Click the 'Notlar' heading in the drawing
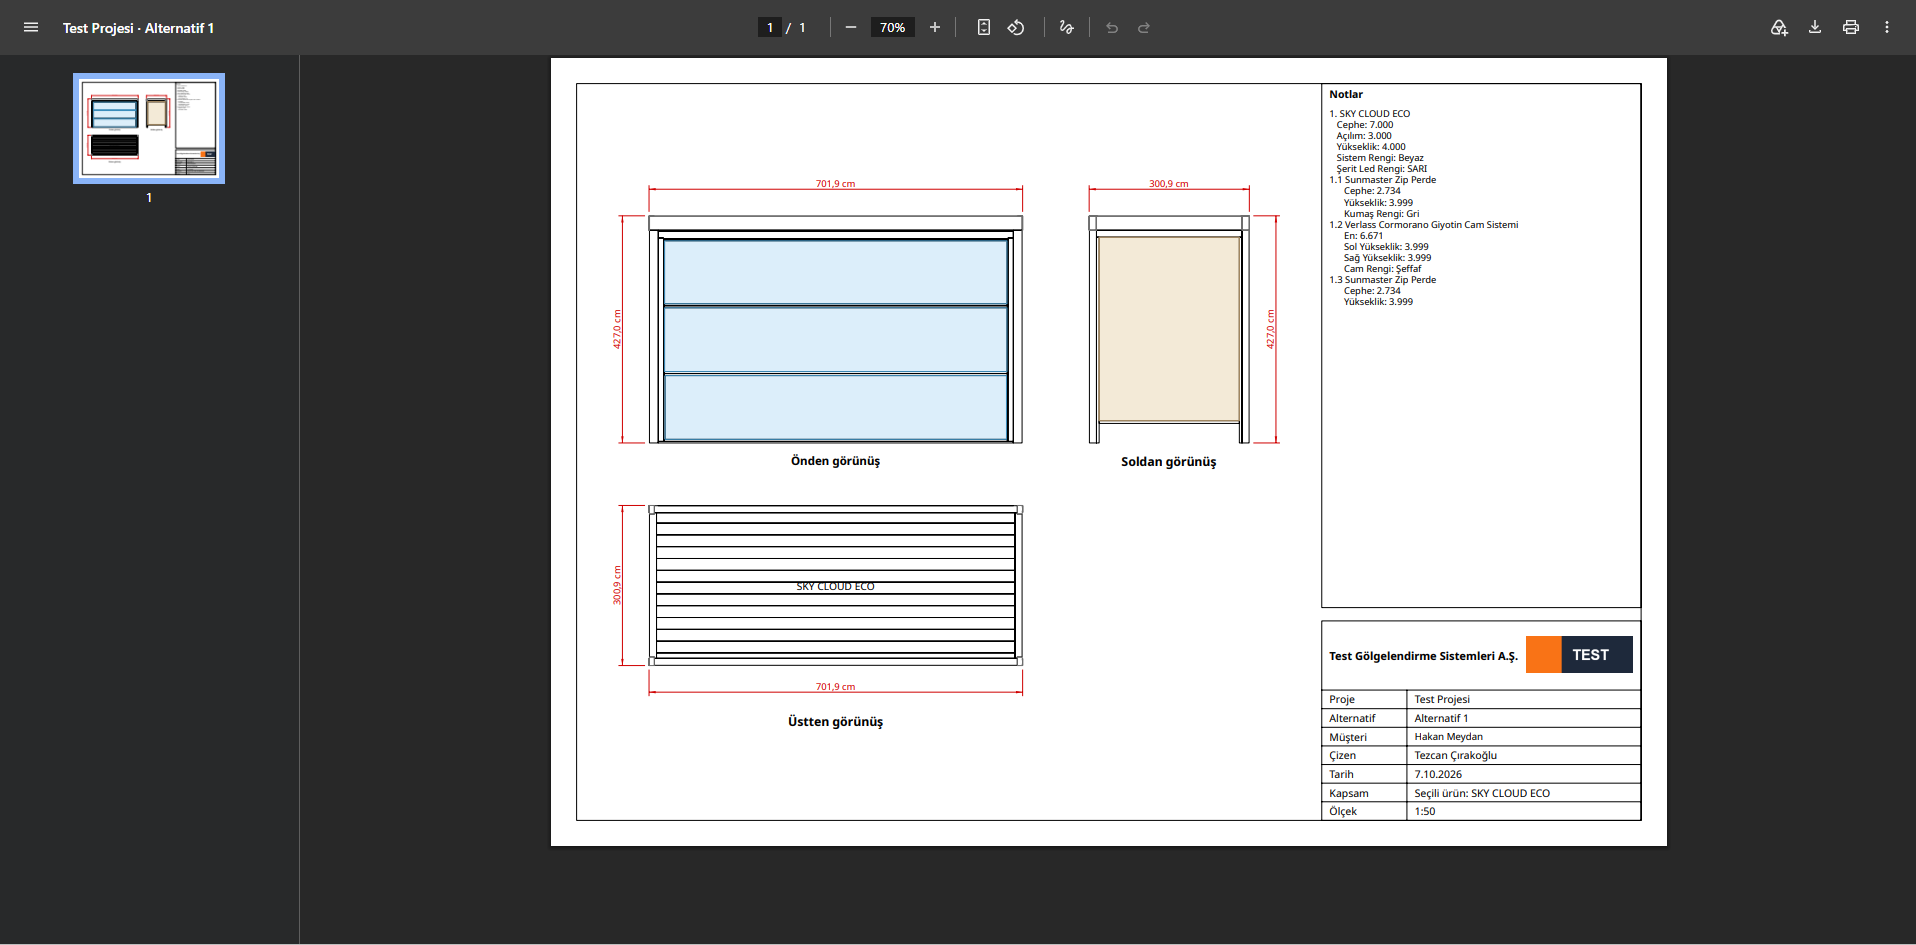 1346,95
